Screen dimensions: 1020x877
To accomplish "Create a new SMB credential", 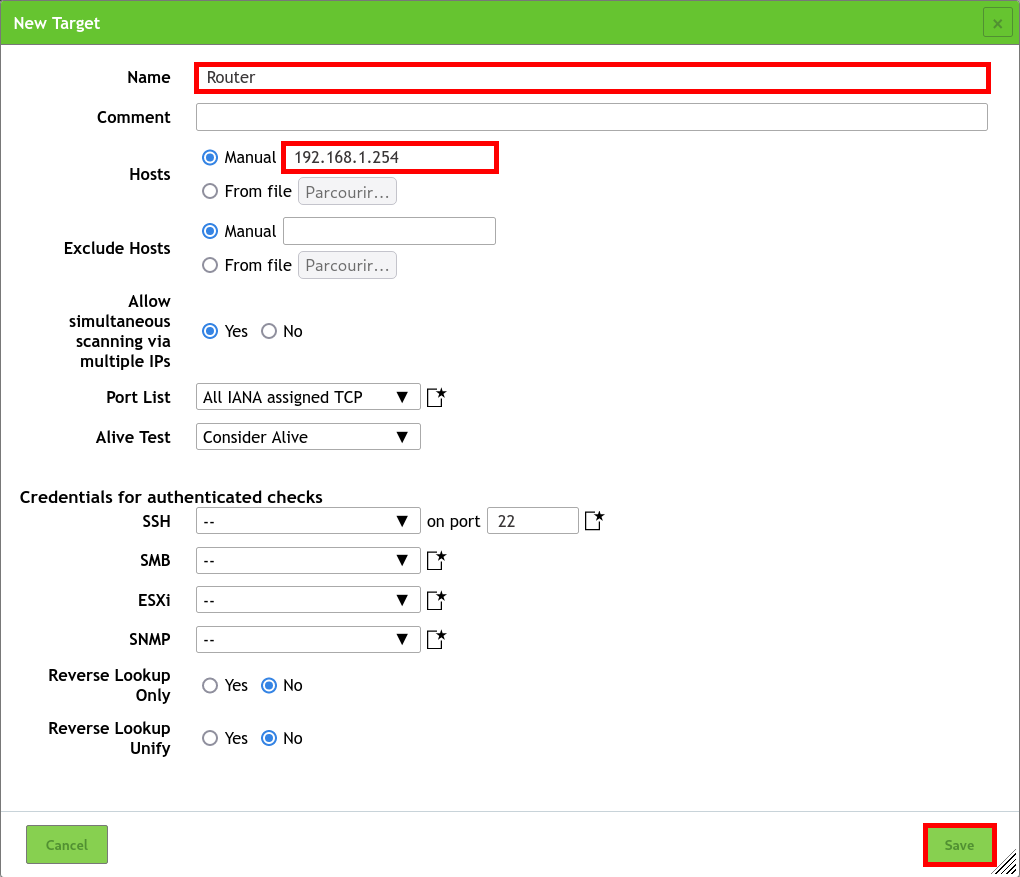I will click(436, 560).
